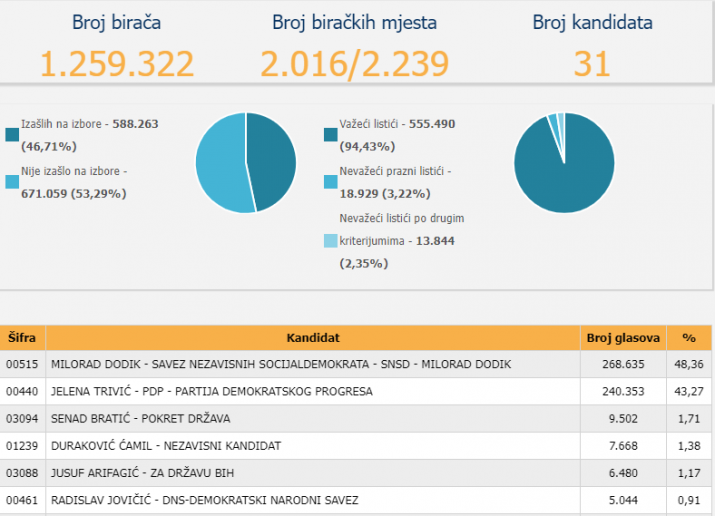Click the voter turnout pie chart
Image resolution: width=715 pixels, height=516 pixels.
tap(246, 162)
